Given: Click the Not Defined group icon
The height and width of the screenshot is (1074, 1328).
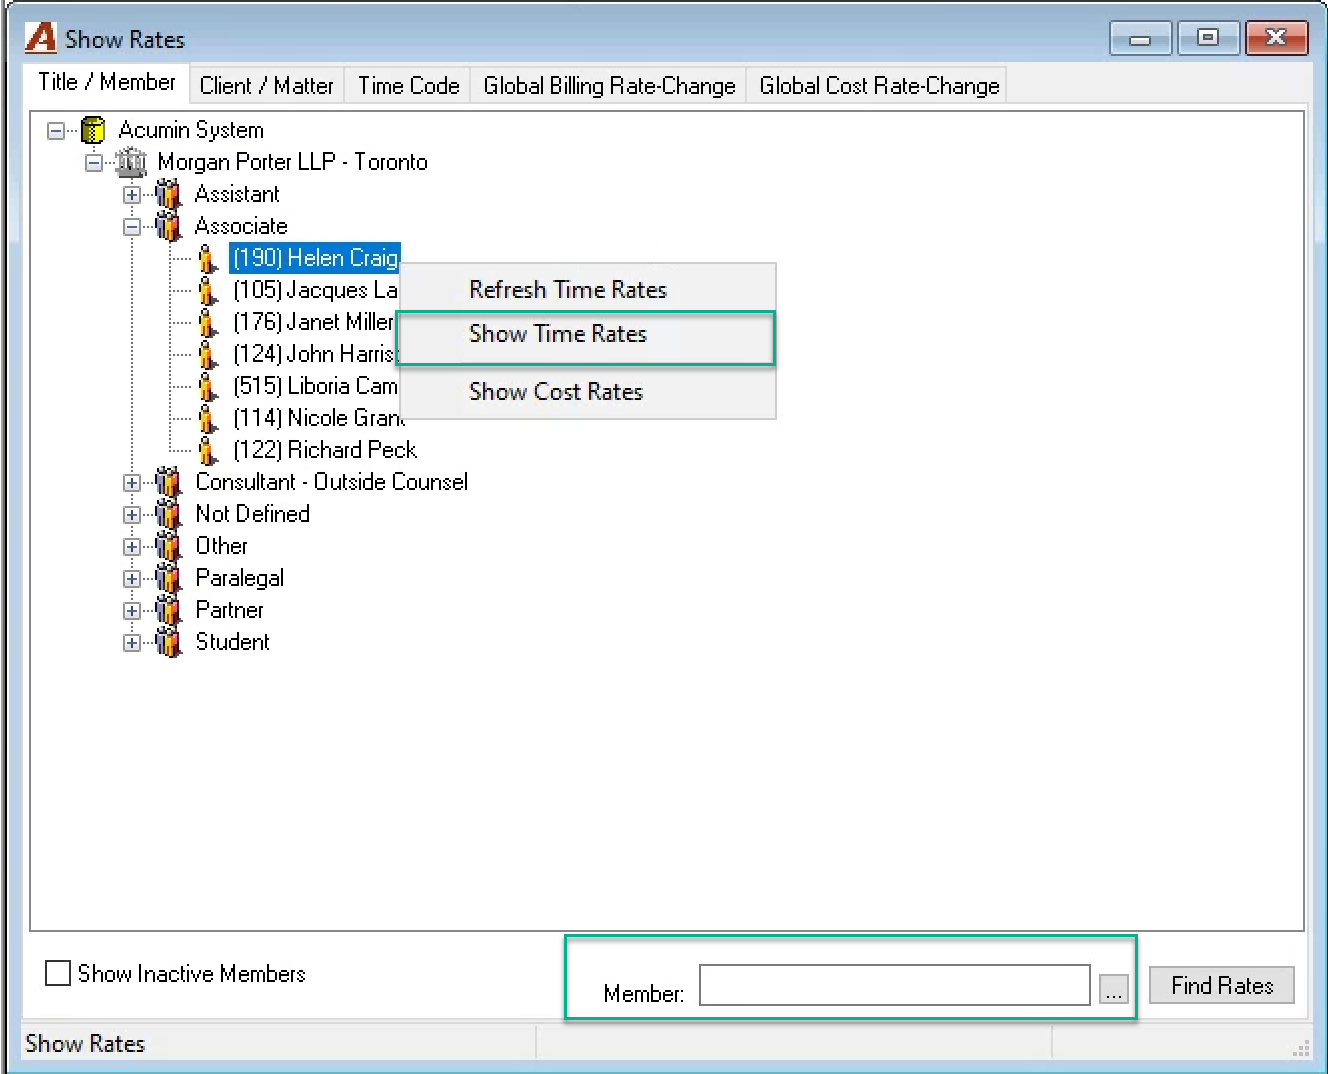Looking at the screenshot, I should 169,514.
